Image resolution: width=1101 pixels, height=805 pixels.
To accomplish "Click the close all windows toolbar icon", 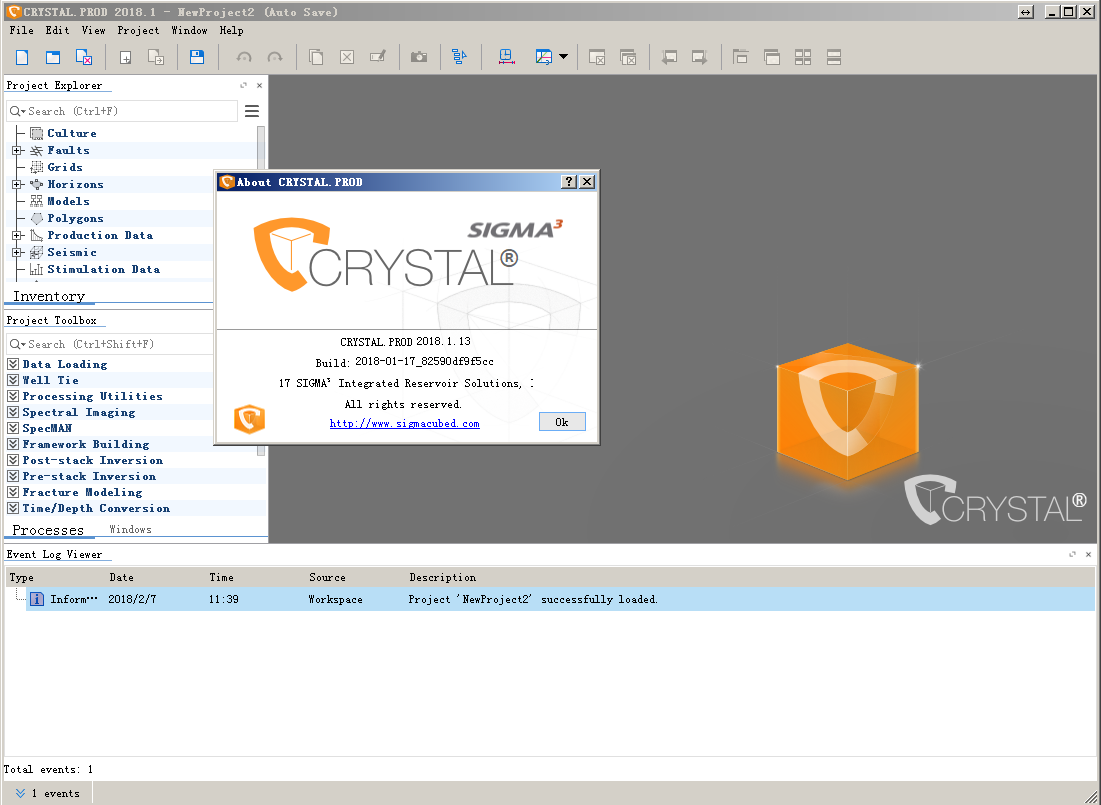I will (x=628, y=58).
